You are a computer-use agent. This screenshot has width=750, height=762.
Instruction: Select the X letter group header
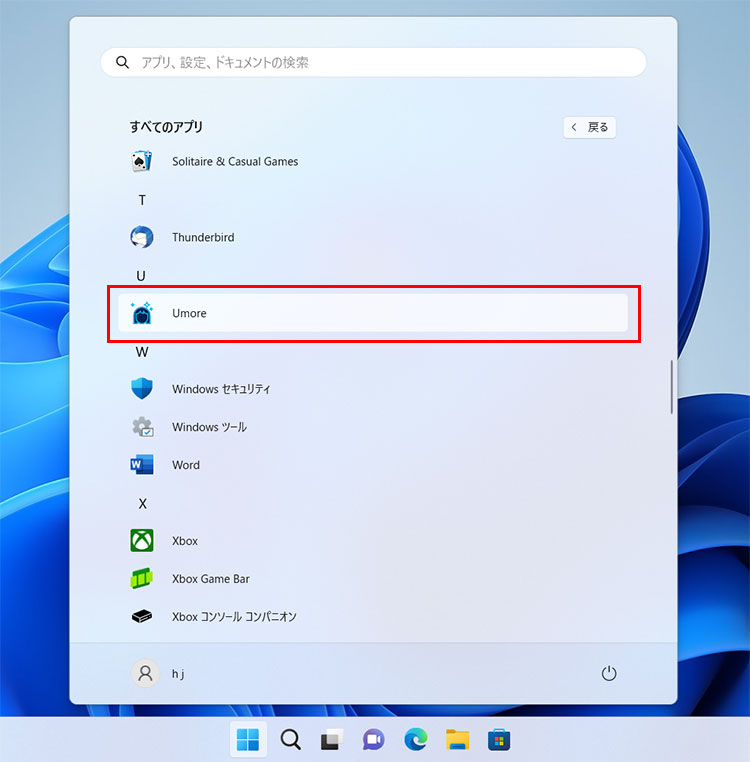(142, 503)
